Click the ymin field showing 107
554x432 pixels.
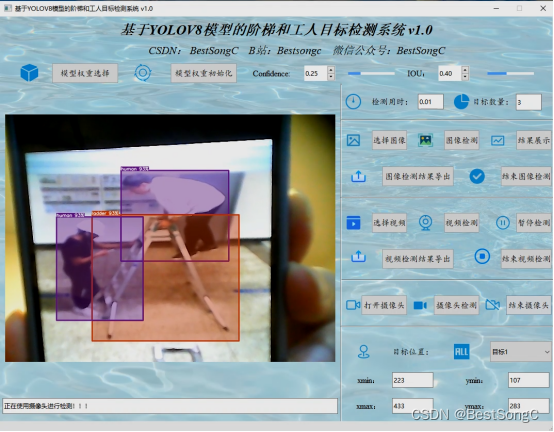(x=529, y=380)
